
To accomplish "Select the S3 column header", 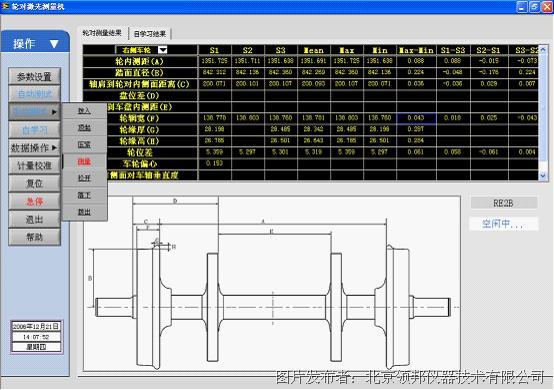I will click(x=281, y=50).
